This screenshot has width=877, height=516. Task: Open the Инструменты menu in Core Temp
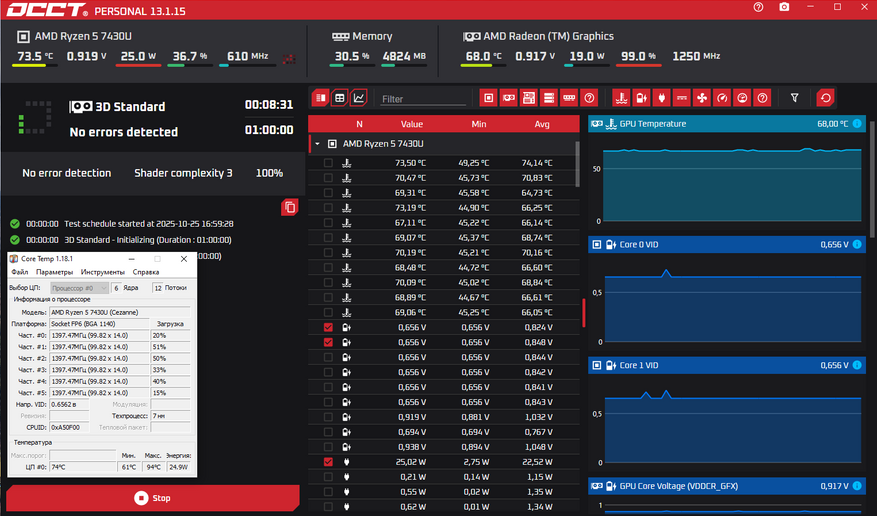103,272
